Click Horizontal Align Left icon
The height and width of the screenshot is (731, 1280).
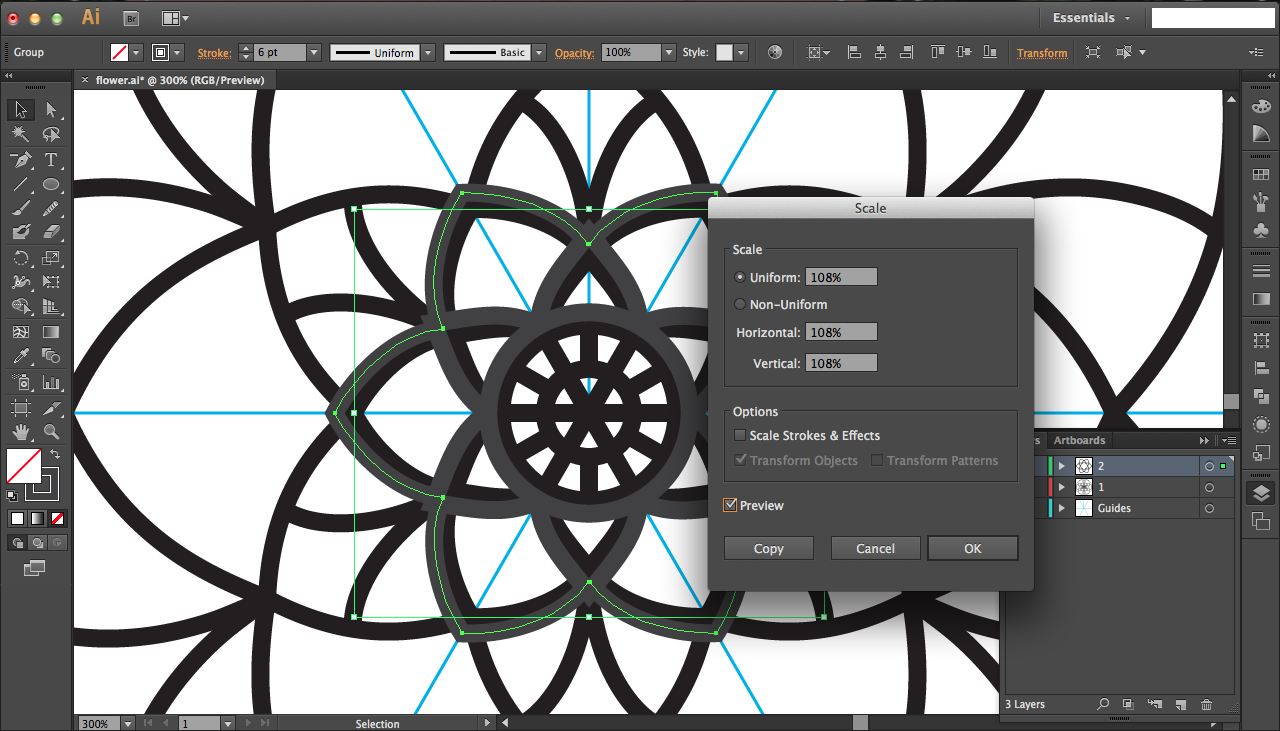854,52
